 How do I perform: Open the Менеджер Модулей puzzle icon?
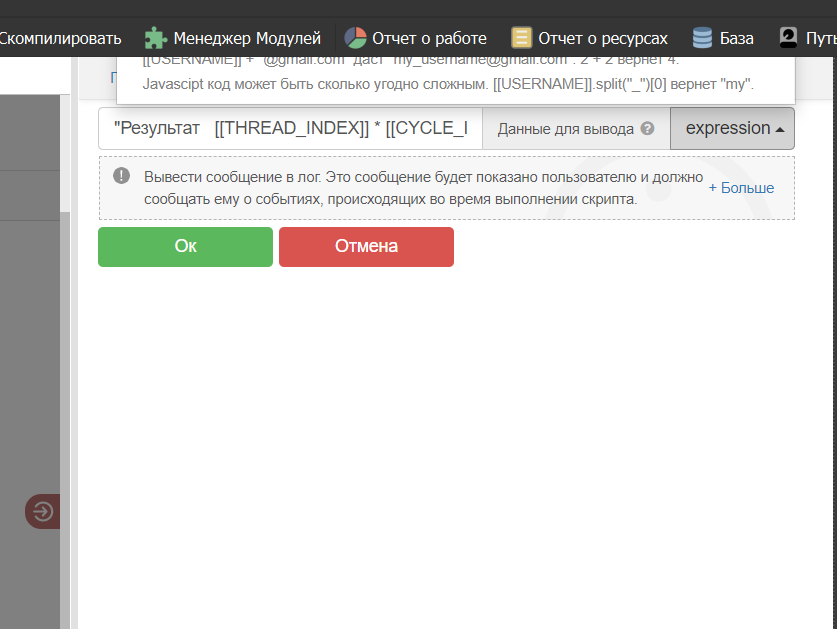pos(156,38)
